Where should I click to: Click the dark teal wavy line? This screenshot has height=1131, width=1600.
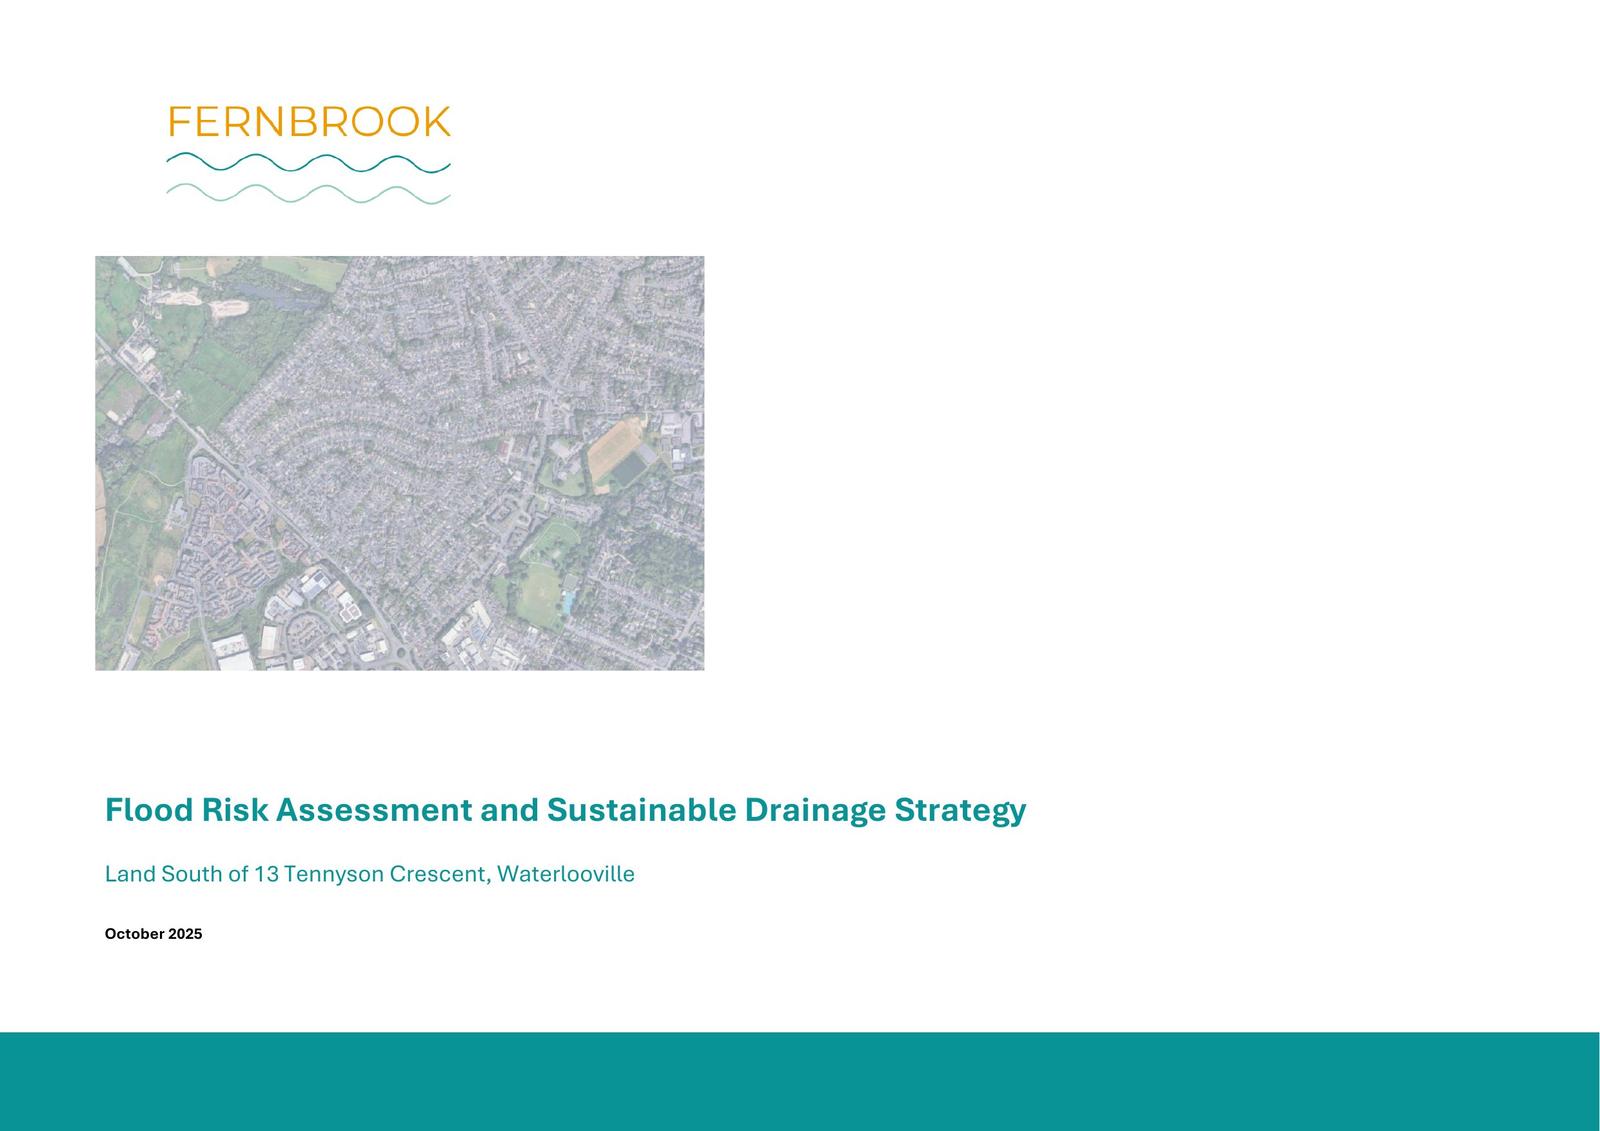coord(308,163)
